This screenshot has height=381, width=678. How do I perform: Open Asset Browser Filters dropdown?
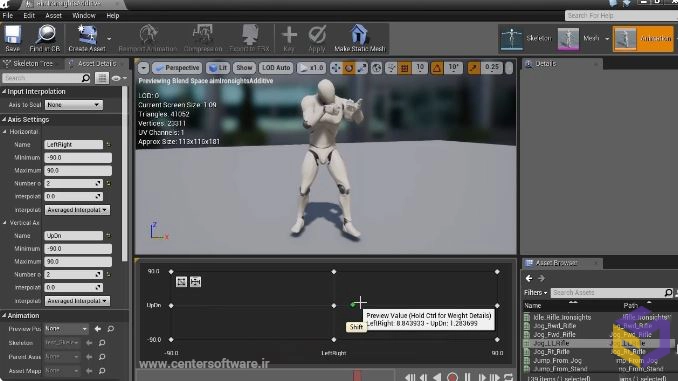click(x=535, y=293)
